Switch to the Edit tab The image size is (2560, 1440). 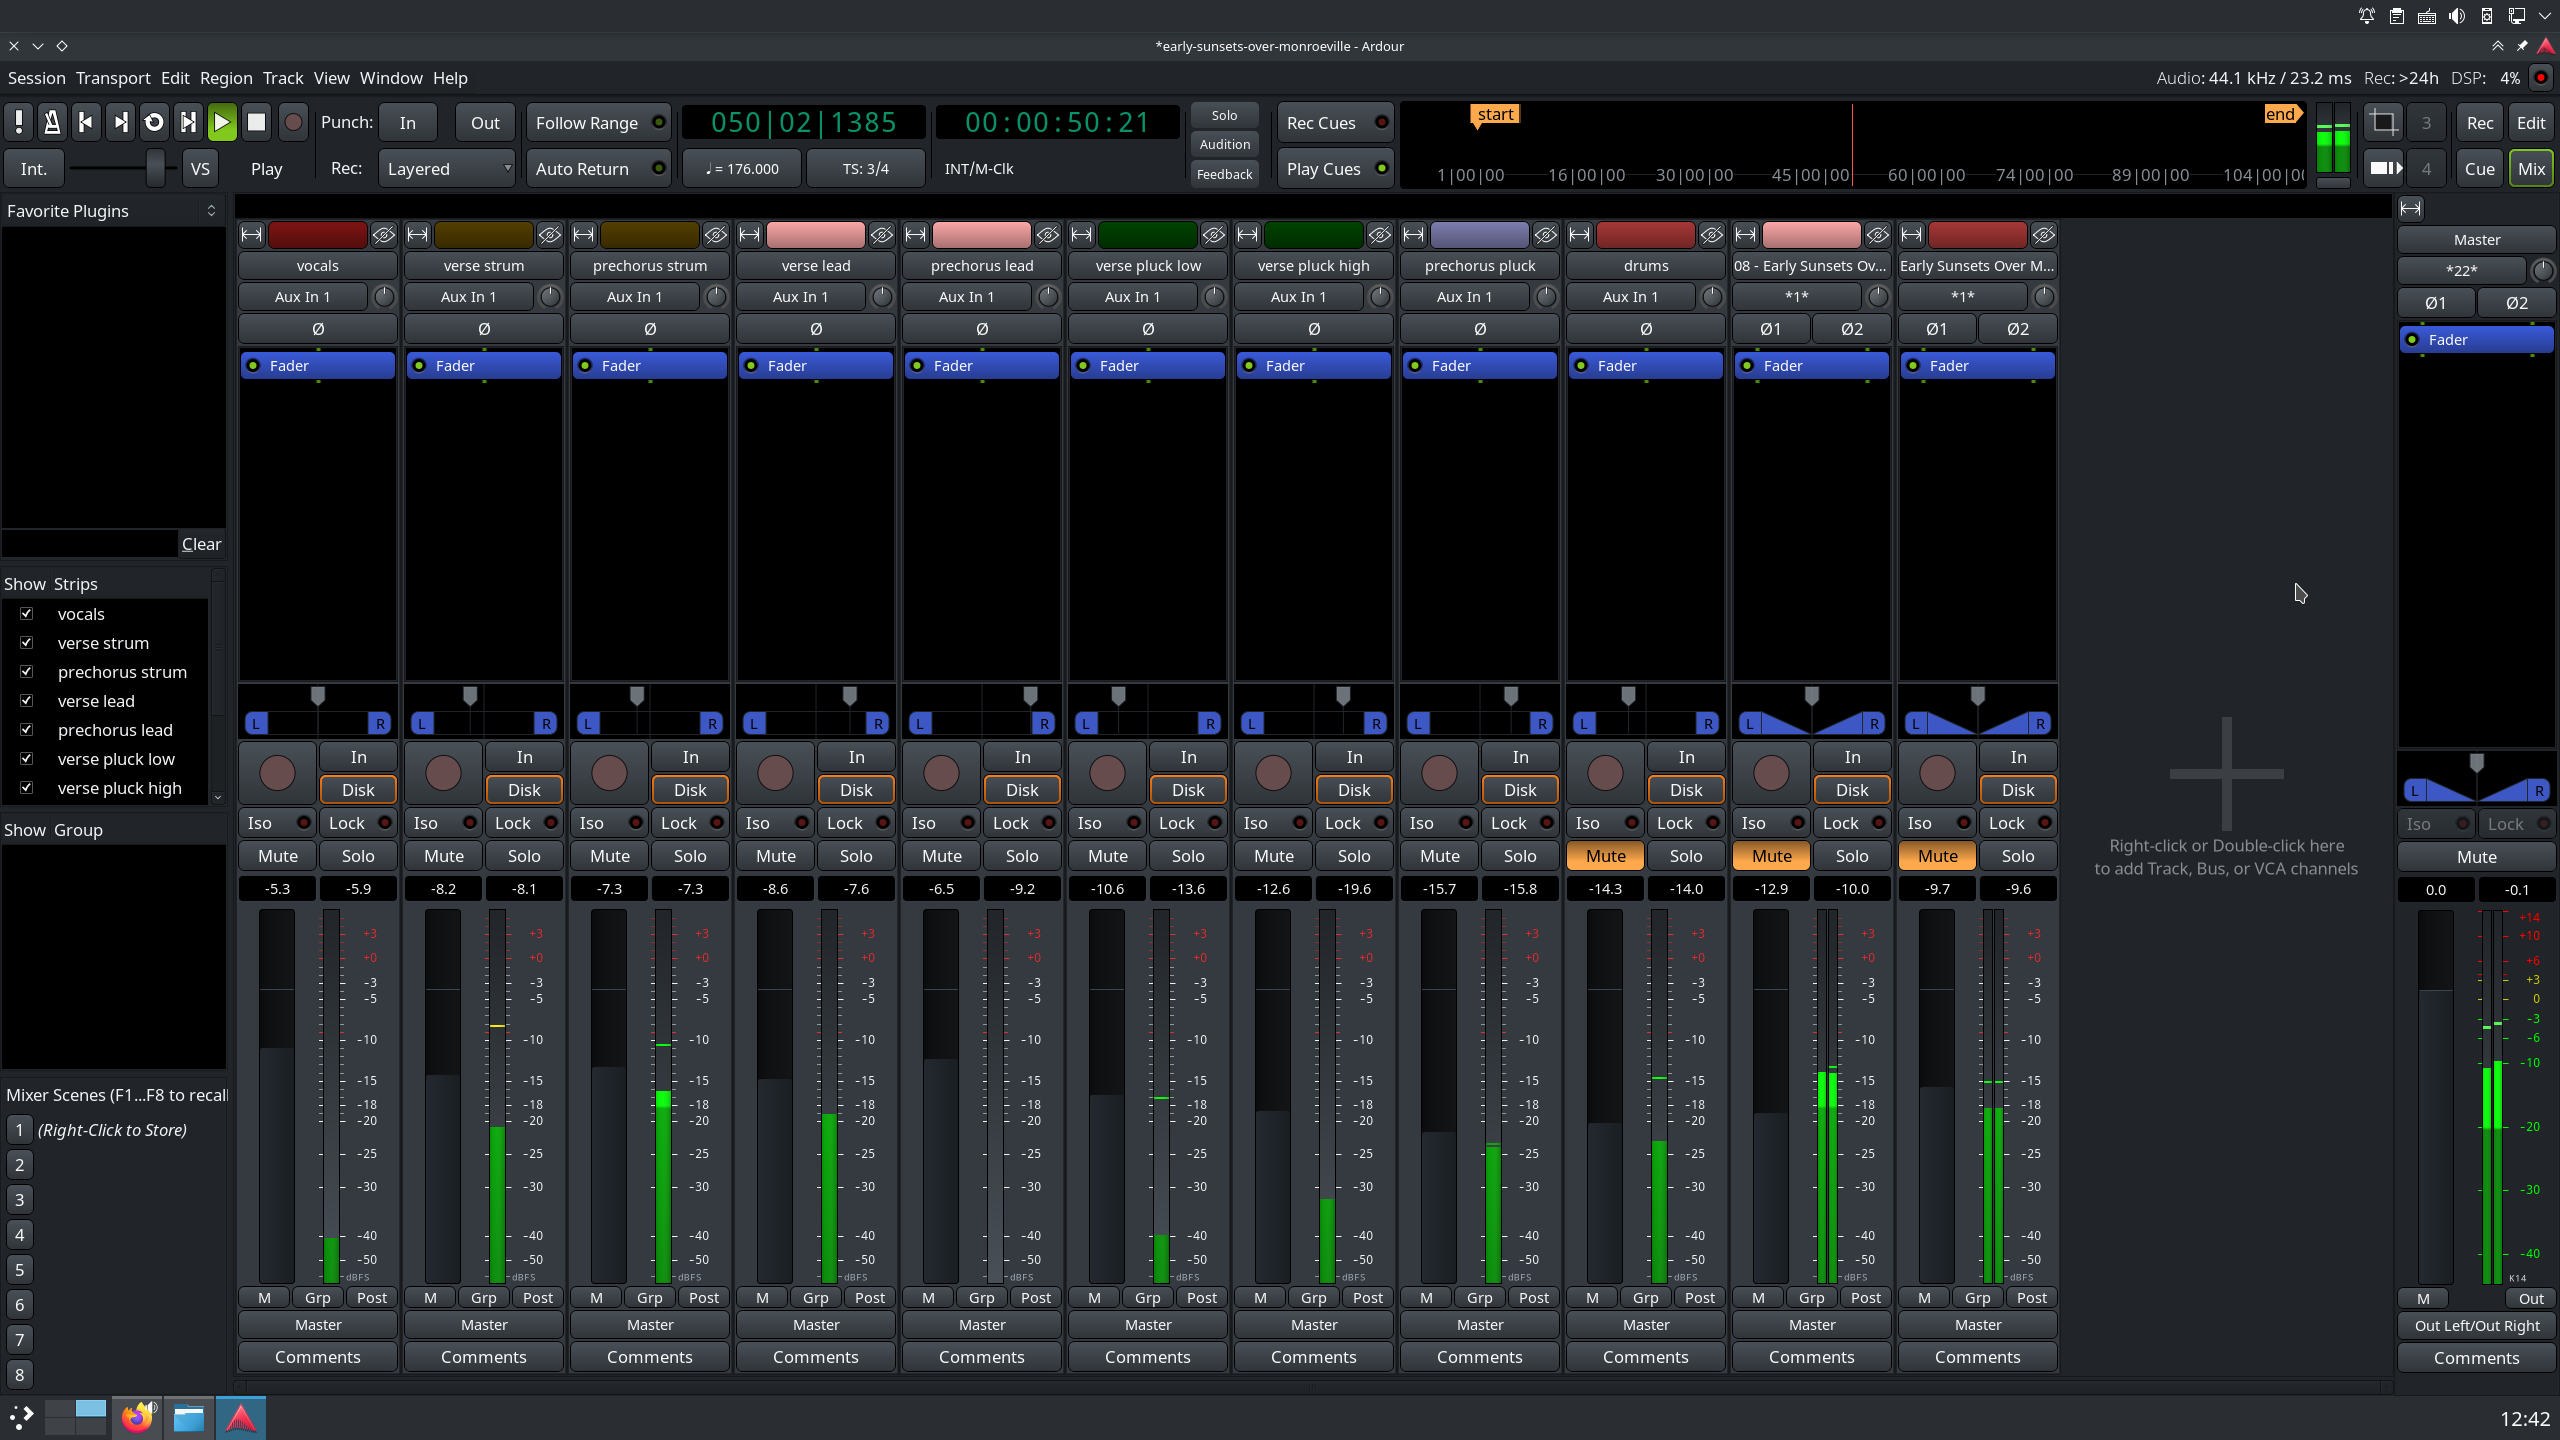(2531, 123)
